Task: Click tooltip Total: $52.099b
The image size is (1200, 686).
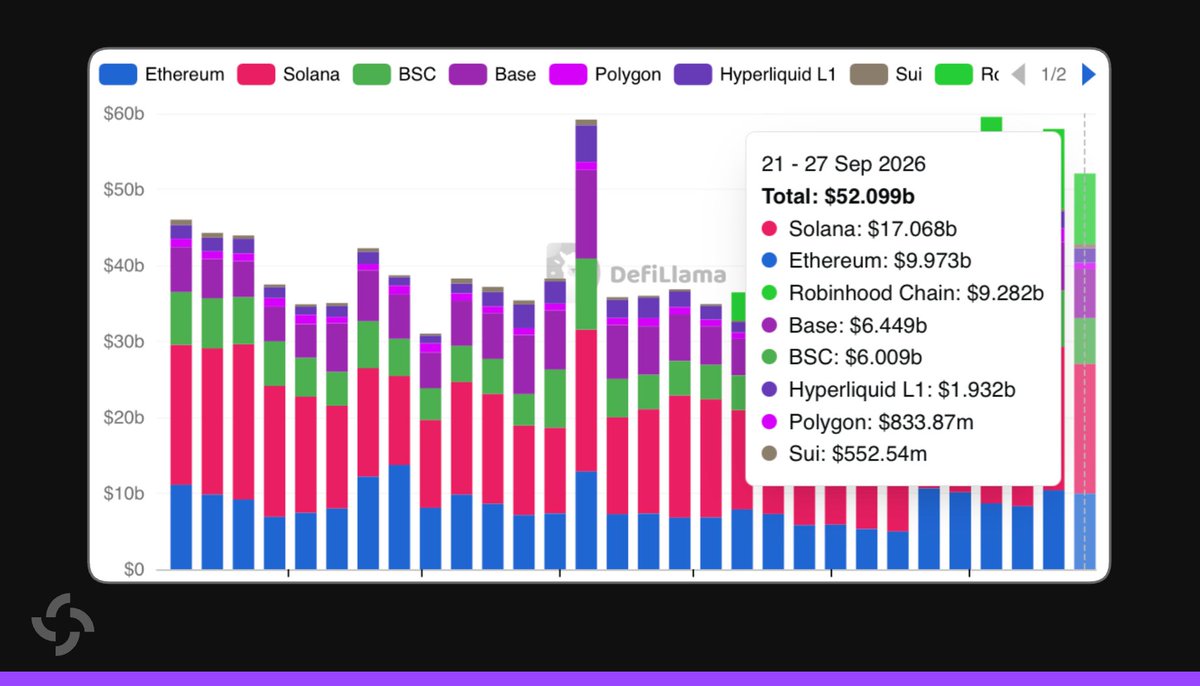Action: [838, 196]
